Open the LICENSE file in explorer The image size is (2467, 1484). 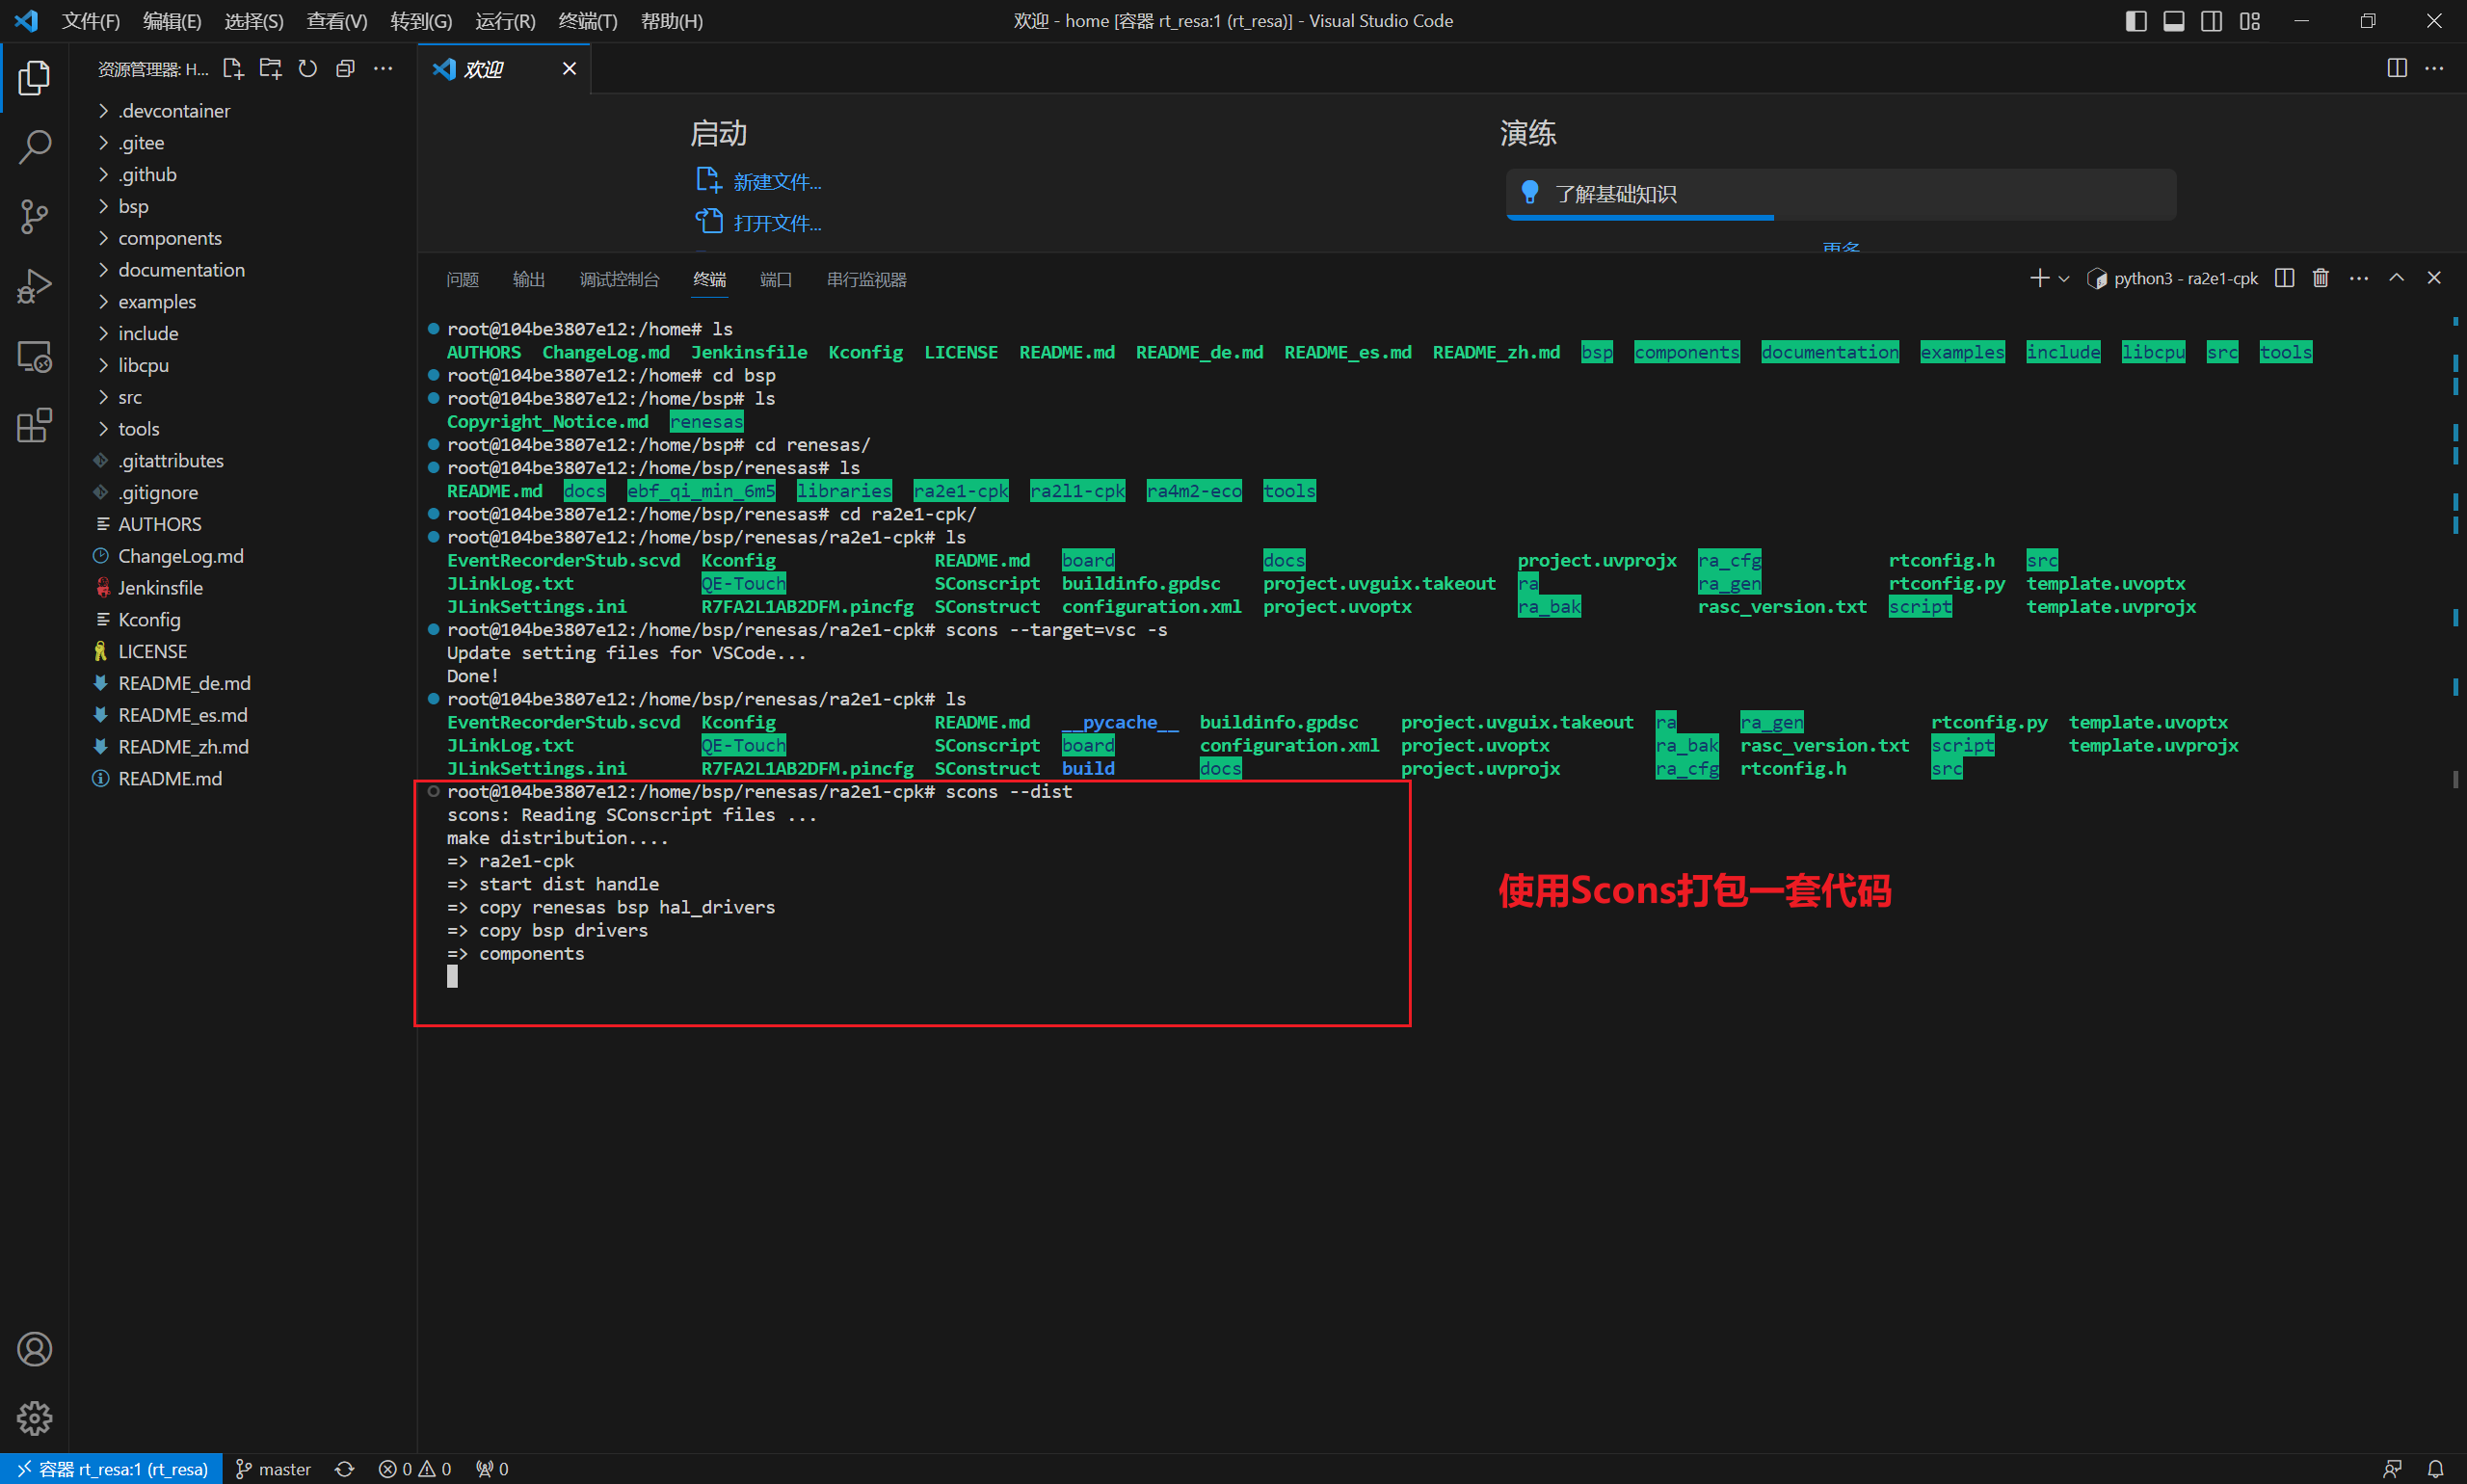pyautogui.click(x=245, y=652)
